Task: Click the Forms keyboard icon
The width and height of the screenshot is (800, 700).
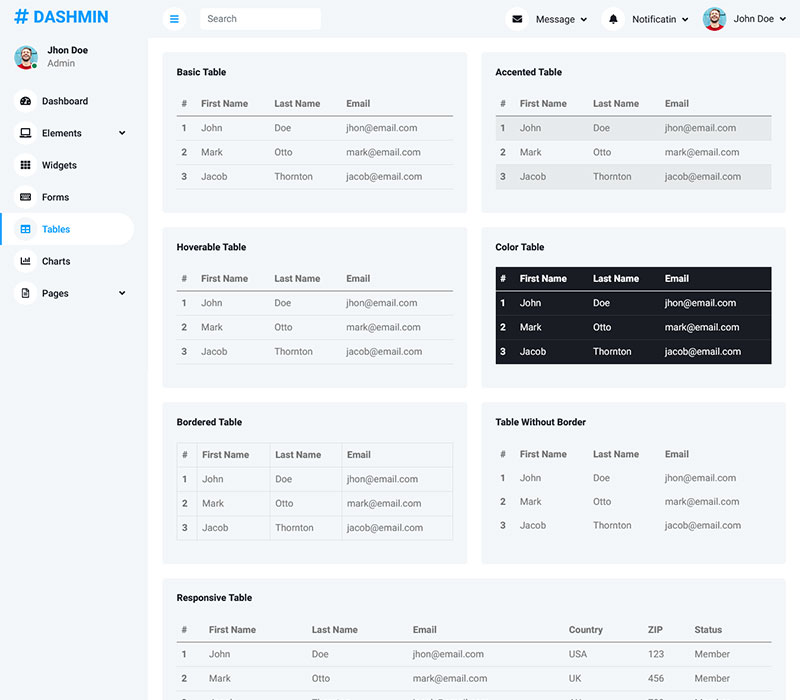Action: click(26, 197)
